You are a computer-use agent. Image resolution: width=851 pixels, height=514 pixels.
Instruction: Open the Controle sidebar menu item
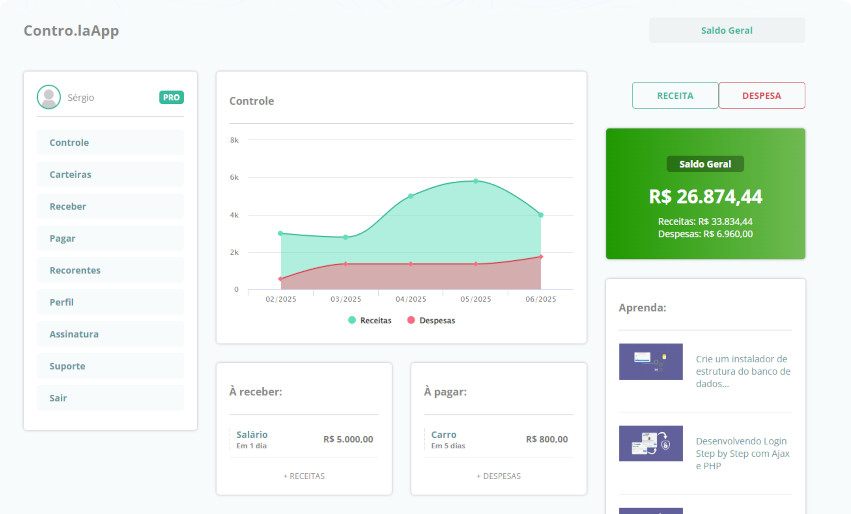110,142
